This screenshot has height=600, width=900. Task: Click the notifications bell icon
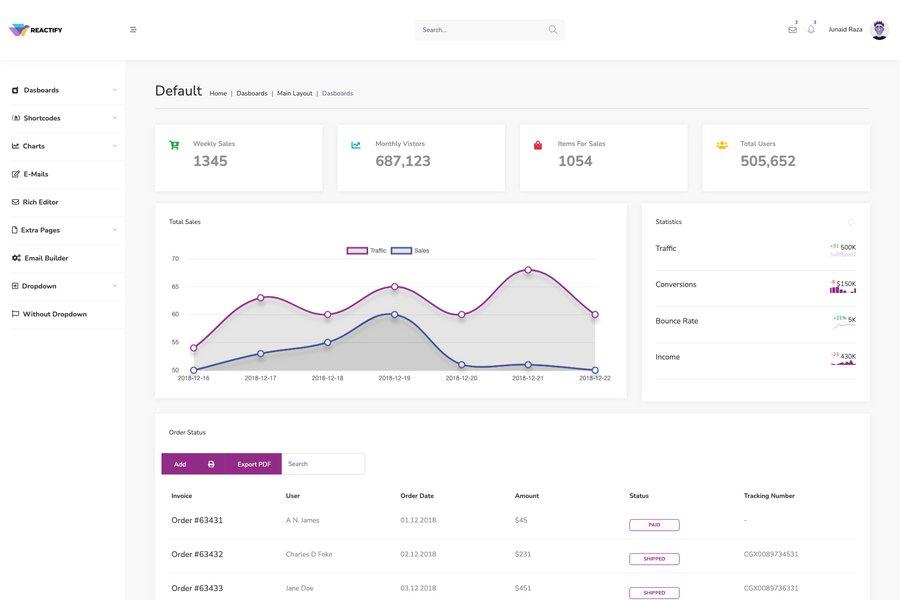click(x=810, y=27)
